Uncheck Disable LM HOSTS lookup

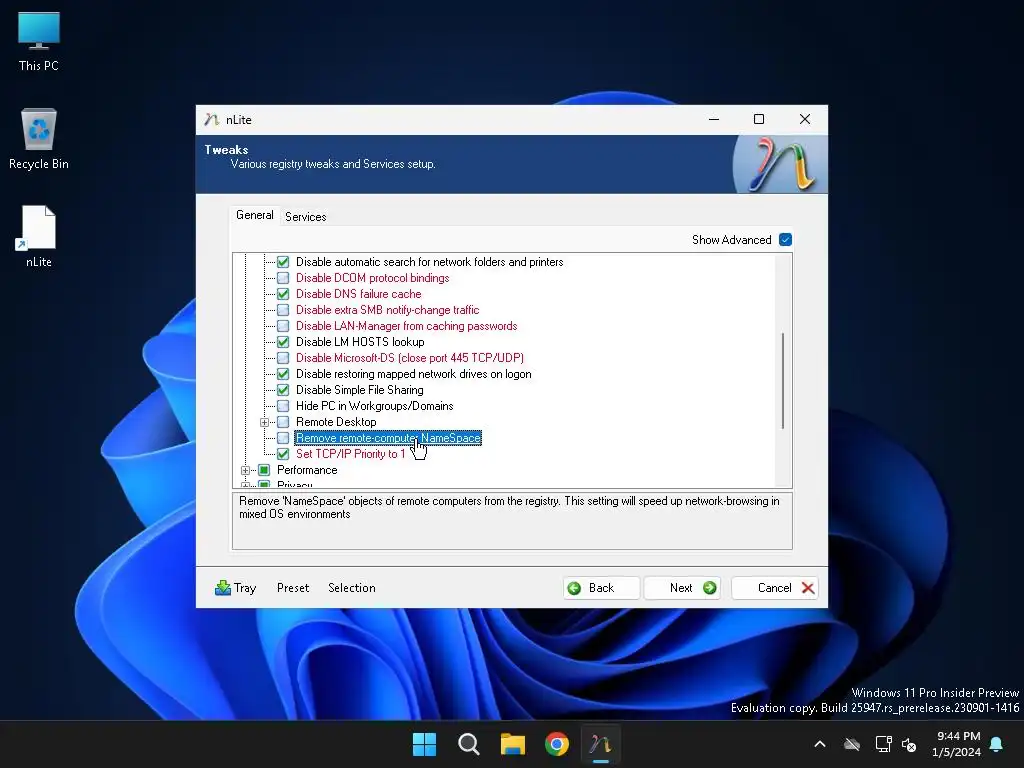(x=283, y=342)
